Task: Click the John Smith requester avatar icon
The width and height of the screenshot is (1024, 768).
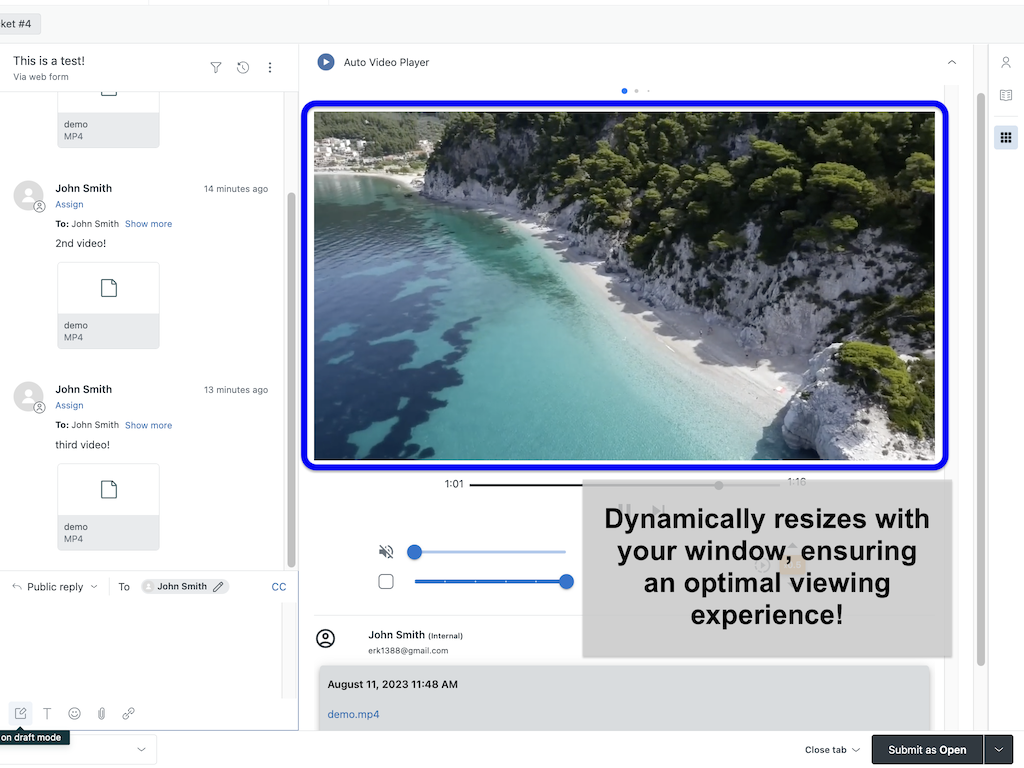Action: tap(325, 638)
